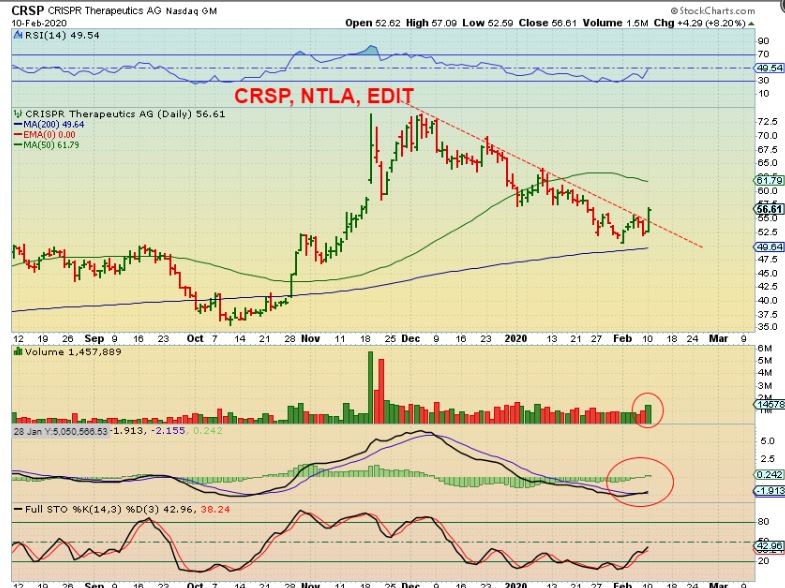The image size is (785, 588).
Task: Click the 72.5 price axis label
Action: 768,122
